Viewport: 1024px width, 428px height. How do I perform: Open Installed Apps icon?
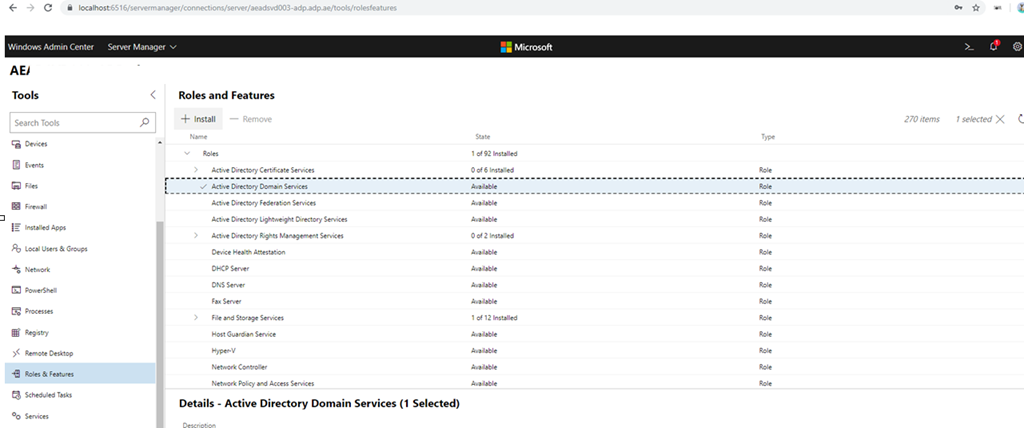[16, 228]
